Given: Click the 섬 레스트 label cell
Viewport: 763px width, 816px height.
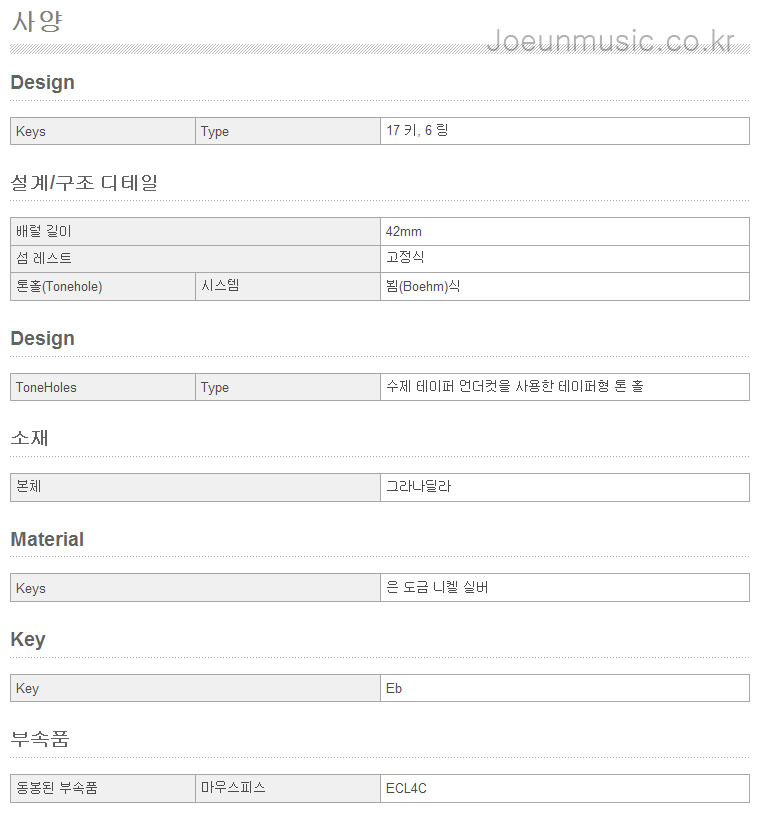Looking at the screenshot, I should 195,259.
